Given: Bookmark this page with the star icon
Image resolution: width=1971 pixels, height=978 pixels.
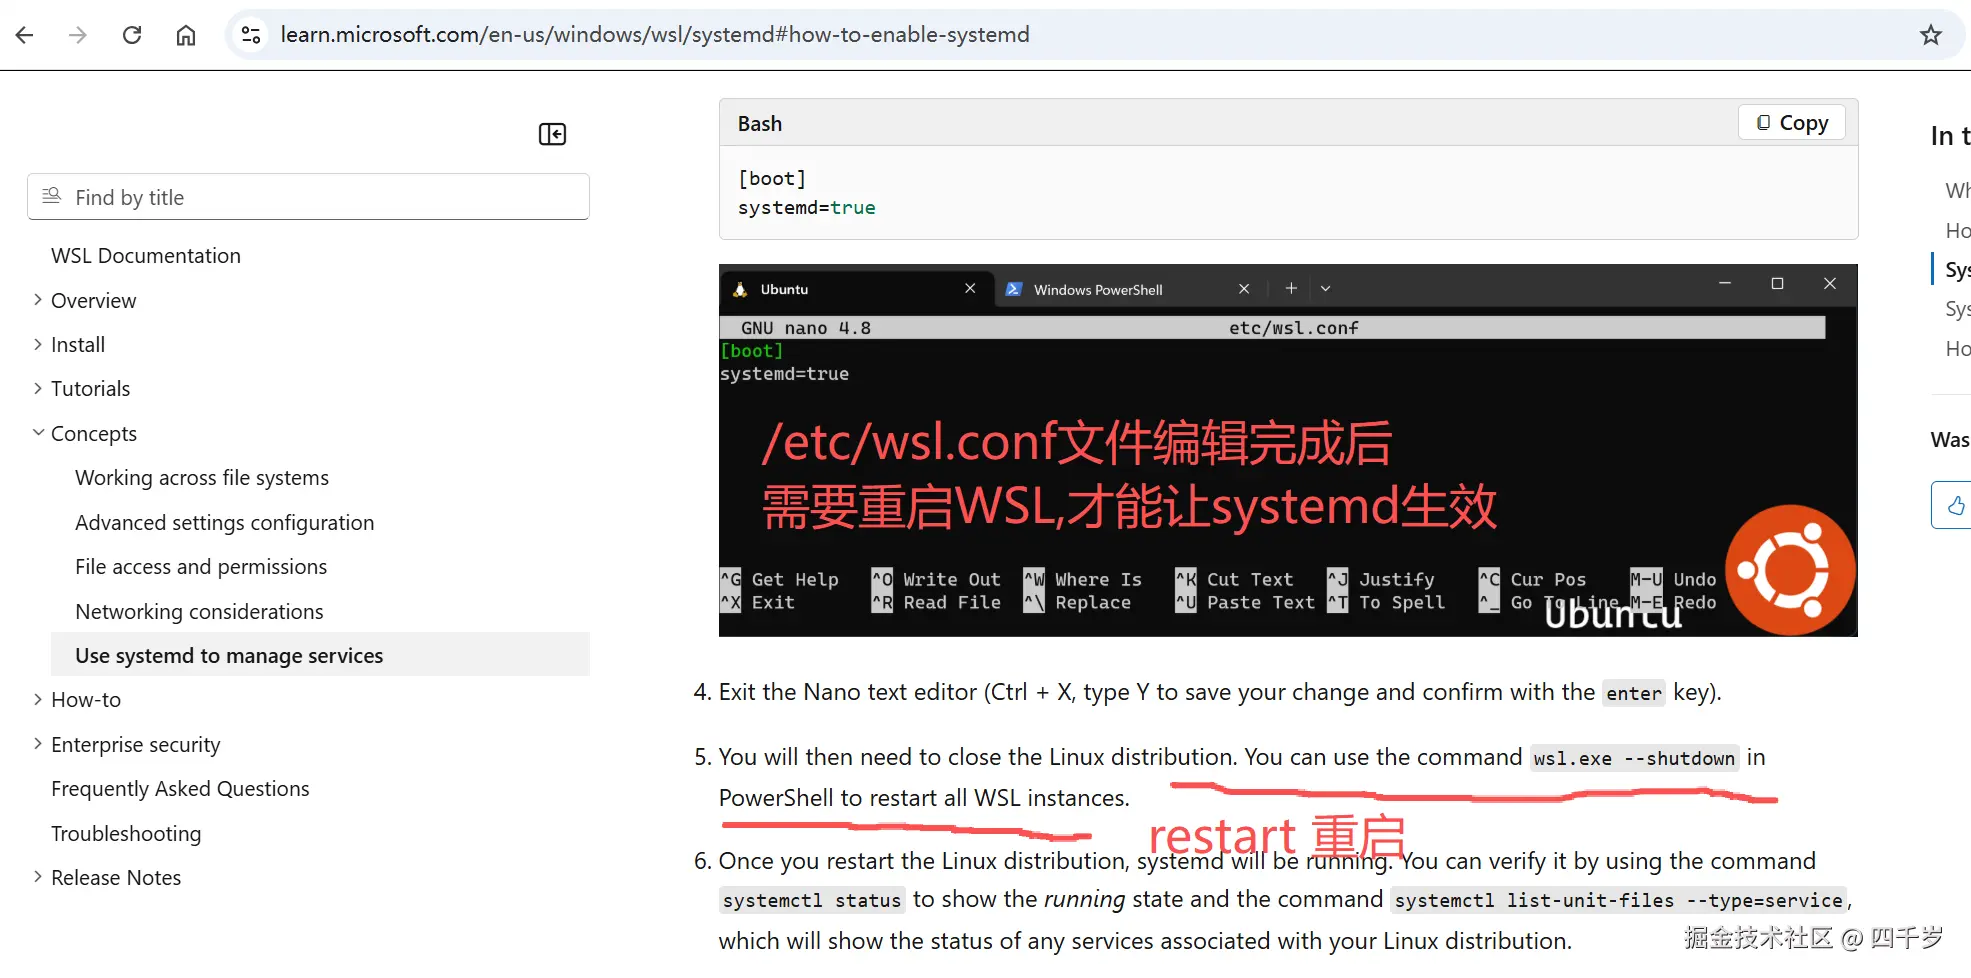Looking at the screenshot, I should click(1930, 34).
